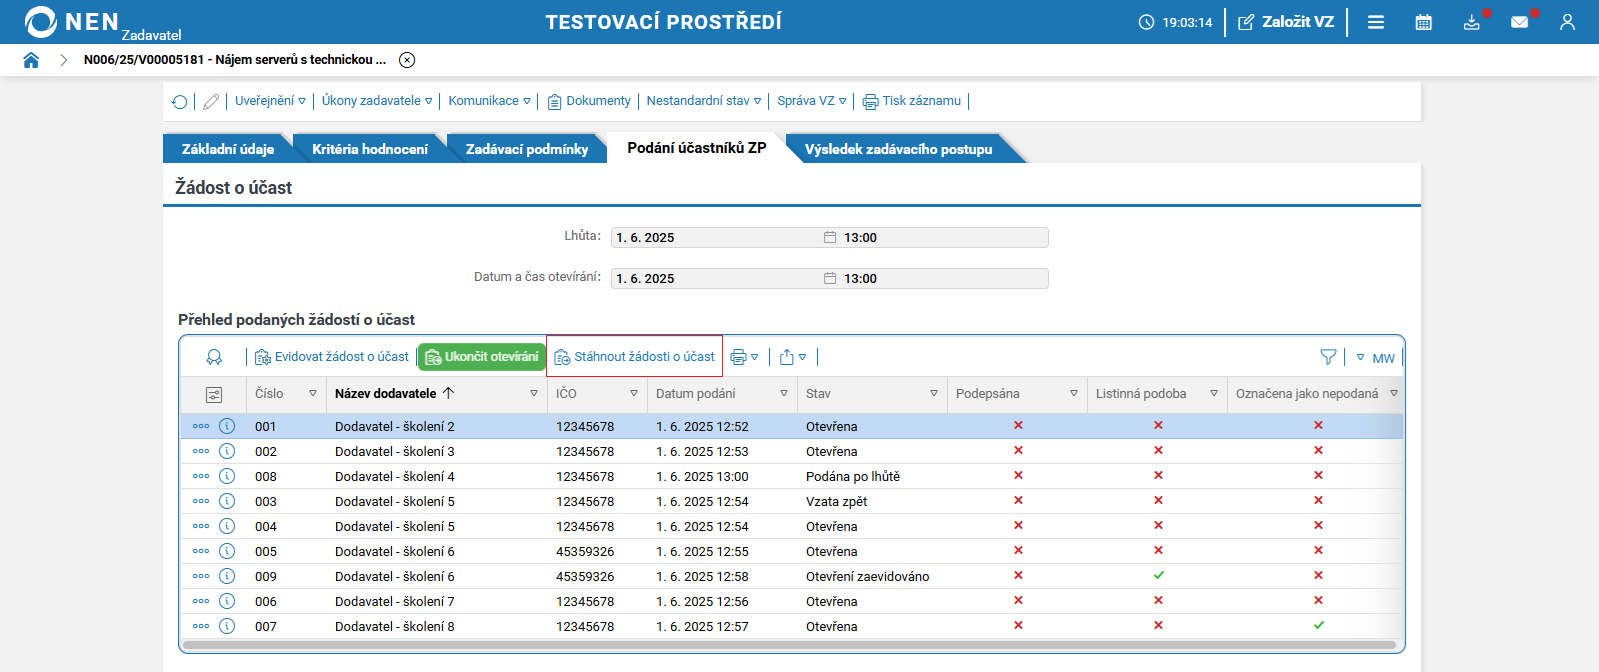Open calendar icon in Datum a čas otevírání
The image size is (1599, 672).
pos(830,279)
